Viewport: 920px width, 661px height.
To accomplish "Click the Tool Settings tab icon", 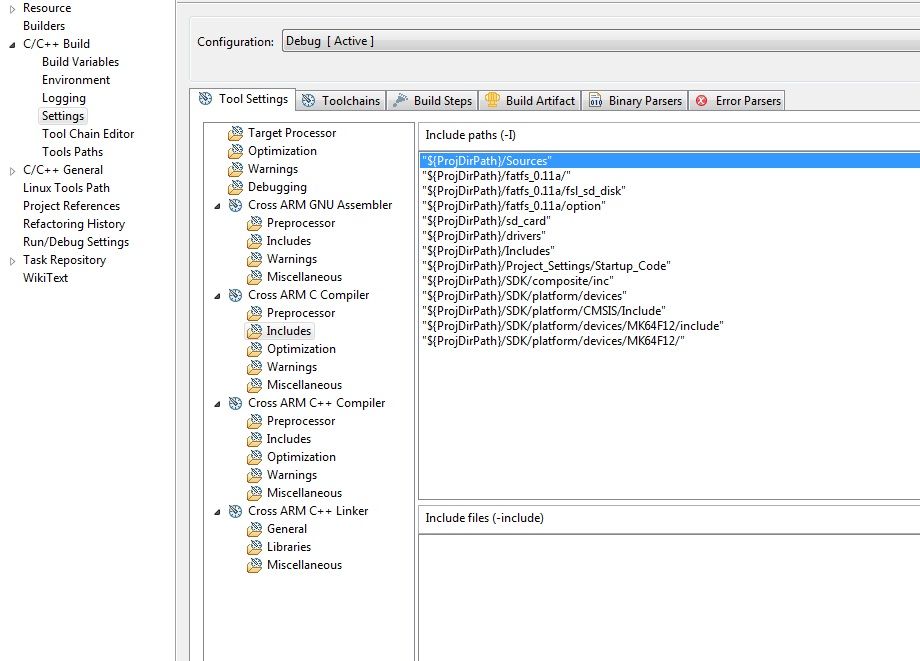I will pos(205,99).
